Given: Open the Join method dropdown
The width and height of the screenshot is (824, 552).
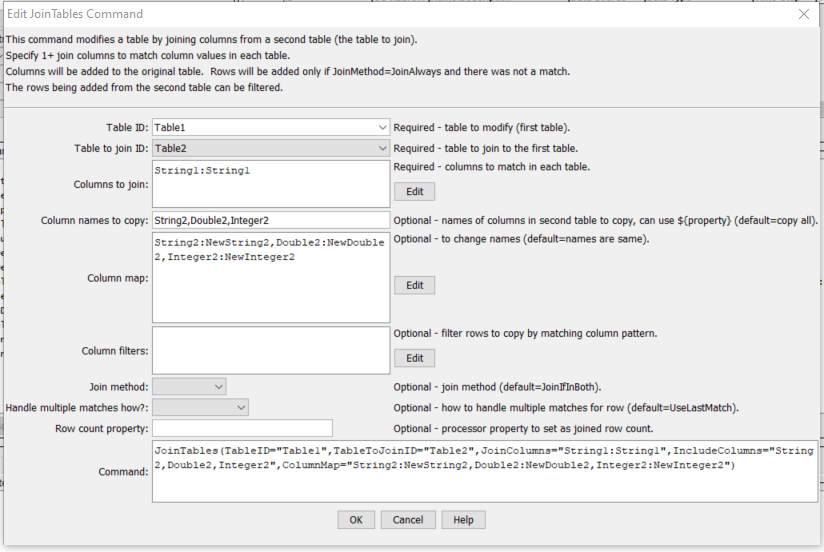Looking at the screenshot, I should click(x=189, y=386).
